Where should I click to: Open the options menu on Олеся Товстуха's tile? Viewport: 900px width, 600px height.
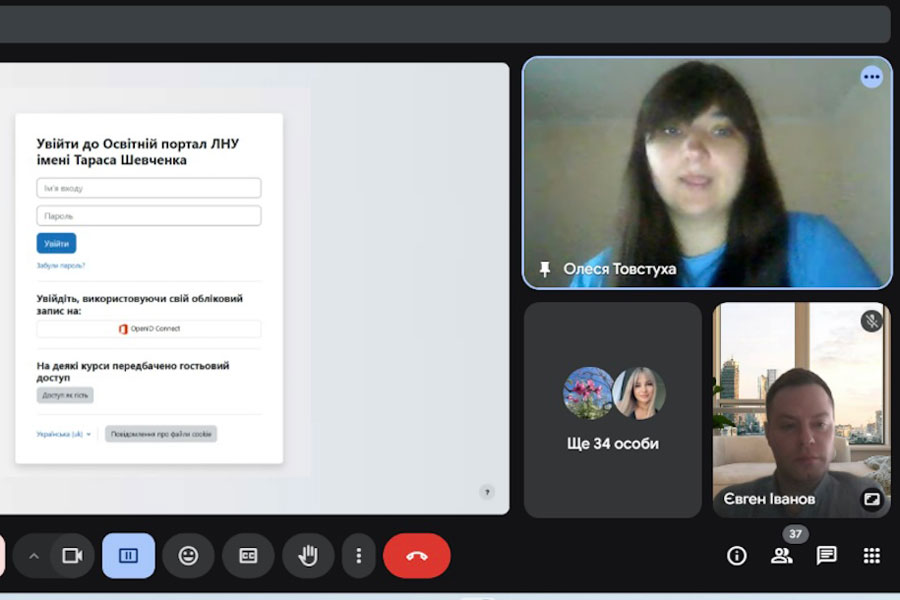pos(871,77)
